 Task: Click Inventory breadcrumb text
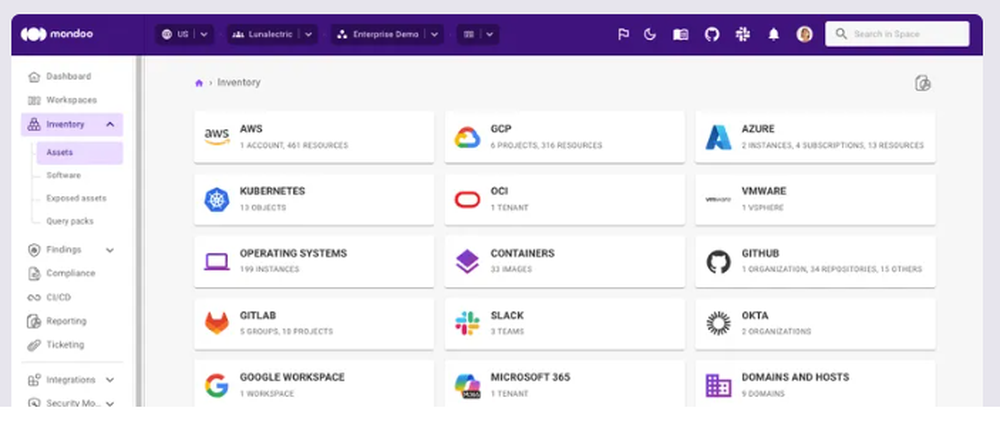click(239, 83)
